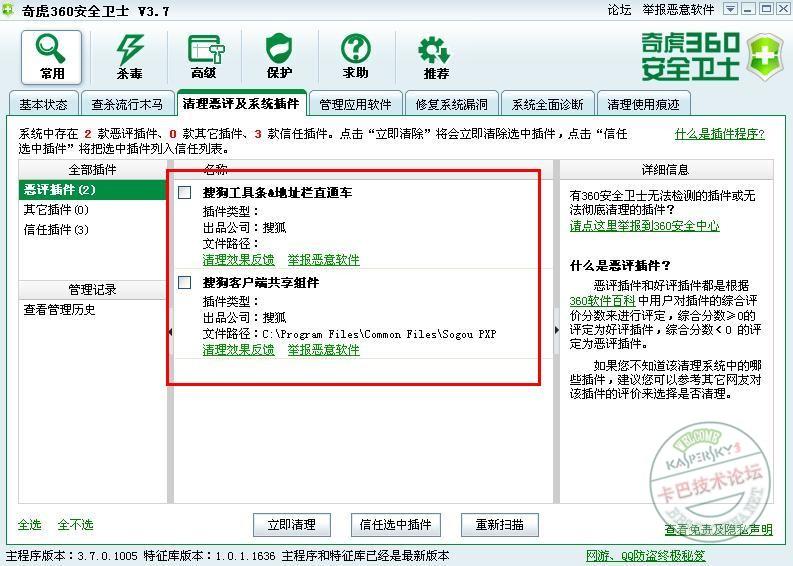
Task: Click the file path C:\Program Files\Common Files\Sogou PXP
Action: click(x=379, y=334)
